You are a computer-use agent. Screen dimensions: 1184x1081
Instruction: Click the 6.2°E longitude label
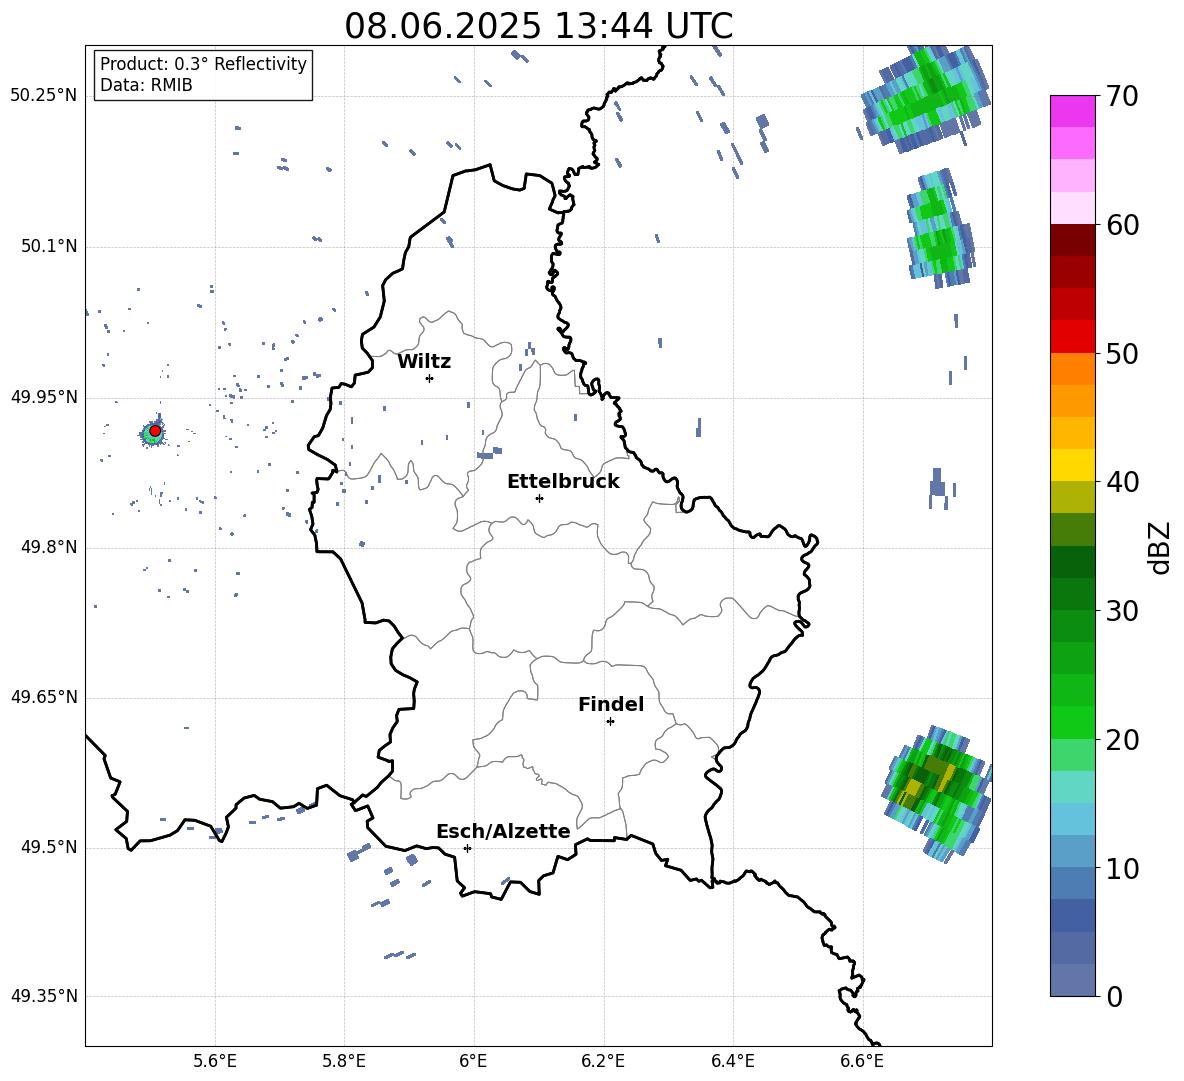603,1061
